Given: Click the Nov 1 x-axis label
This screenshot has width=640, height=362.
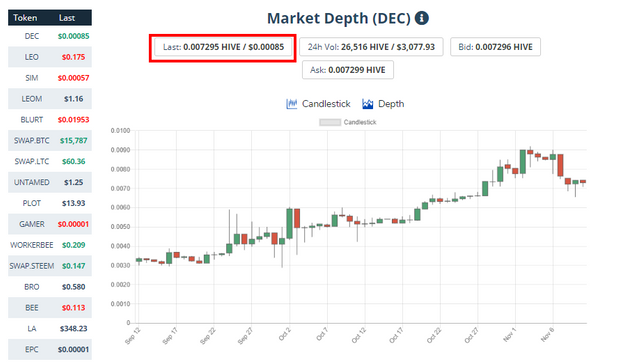Looking at the screenshot, I should [x=509, y=334].
